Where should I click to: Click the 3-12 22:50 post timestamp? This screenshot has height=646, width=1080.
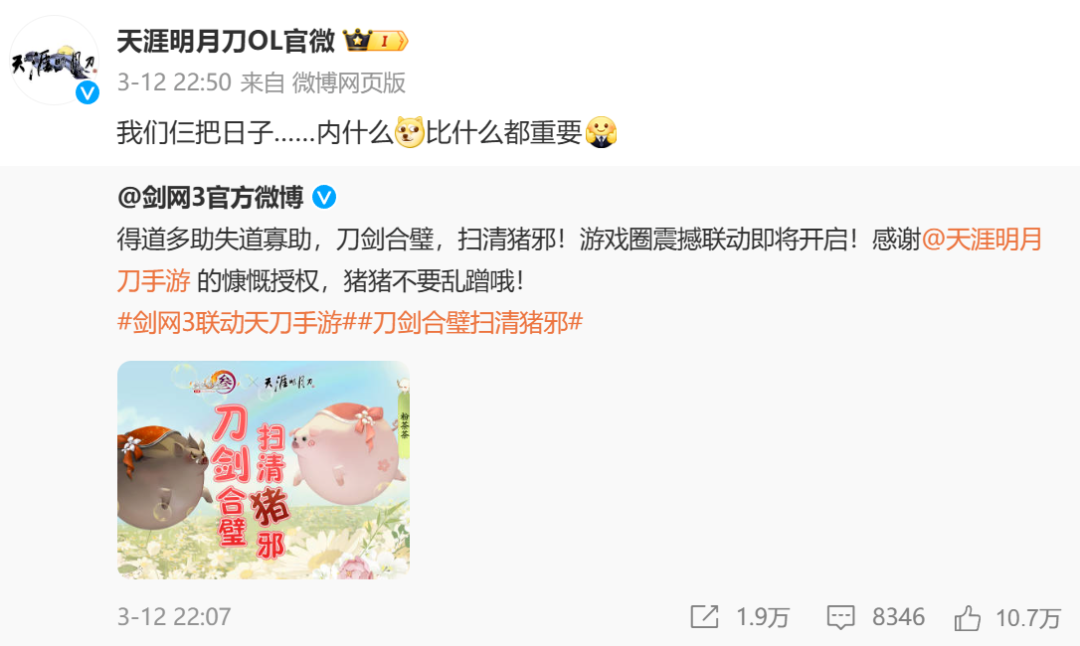[174, 83]
